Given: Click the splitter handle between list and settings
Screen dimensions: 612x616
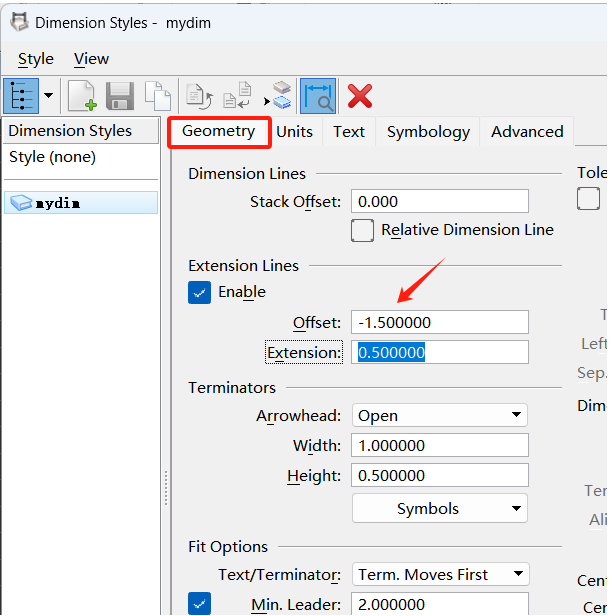Looking at the screenshot, I should click(166, 488).
